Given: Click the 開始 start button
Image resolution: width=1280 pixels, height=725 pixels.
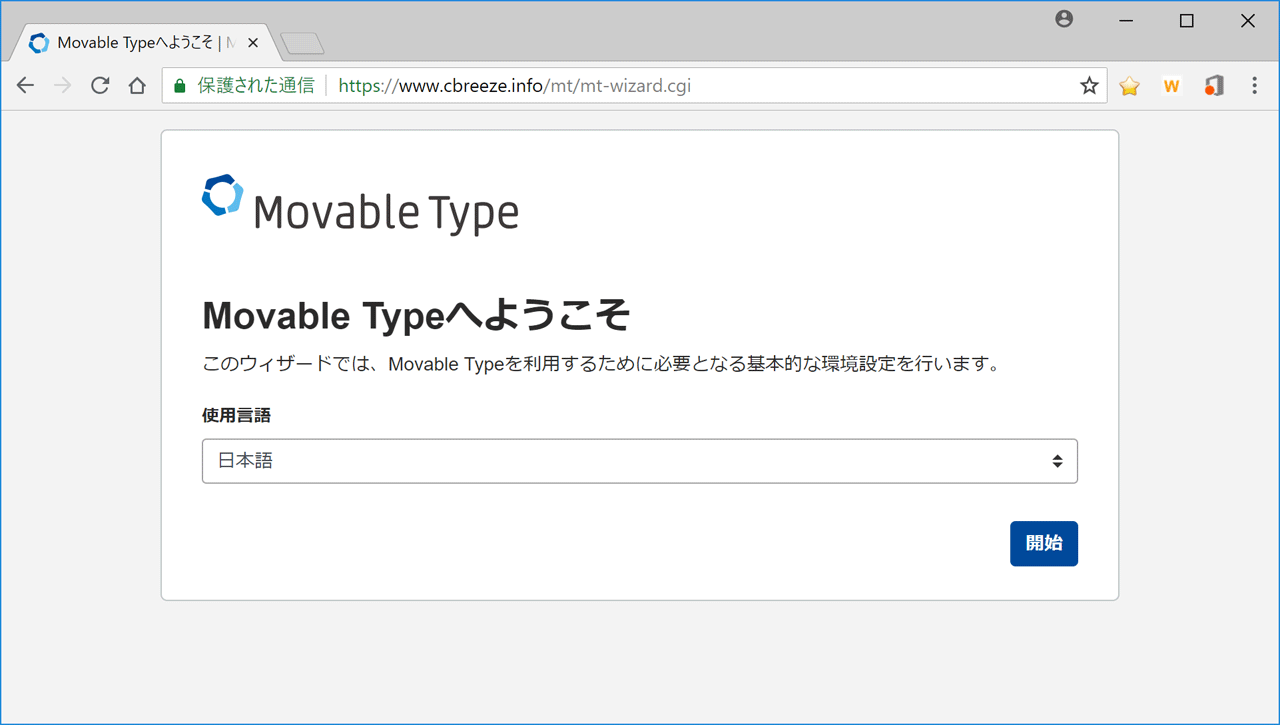Looking at the screenshot, I should coord(1044,543).
